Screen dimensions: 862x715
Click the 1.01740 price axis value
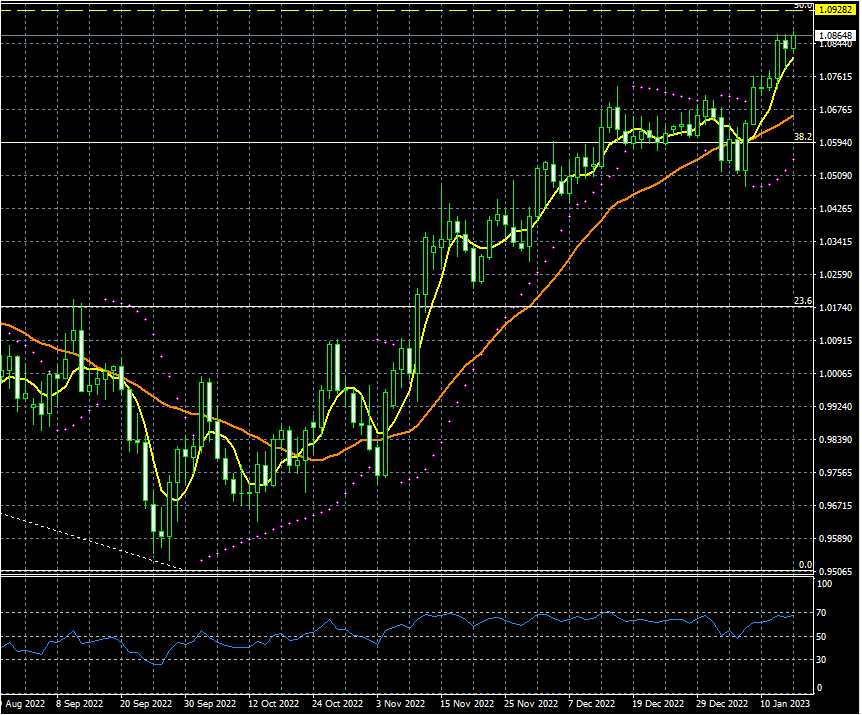[x=836, y=308]
